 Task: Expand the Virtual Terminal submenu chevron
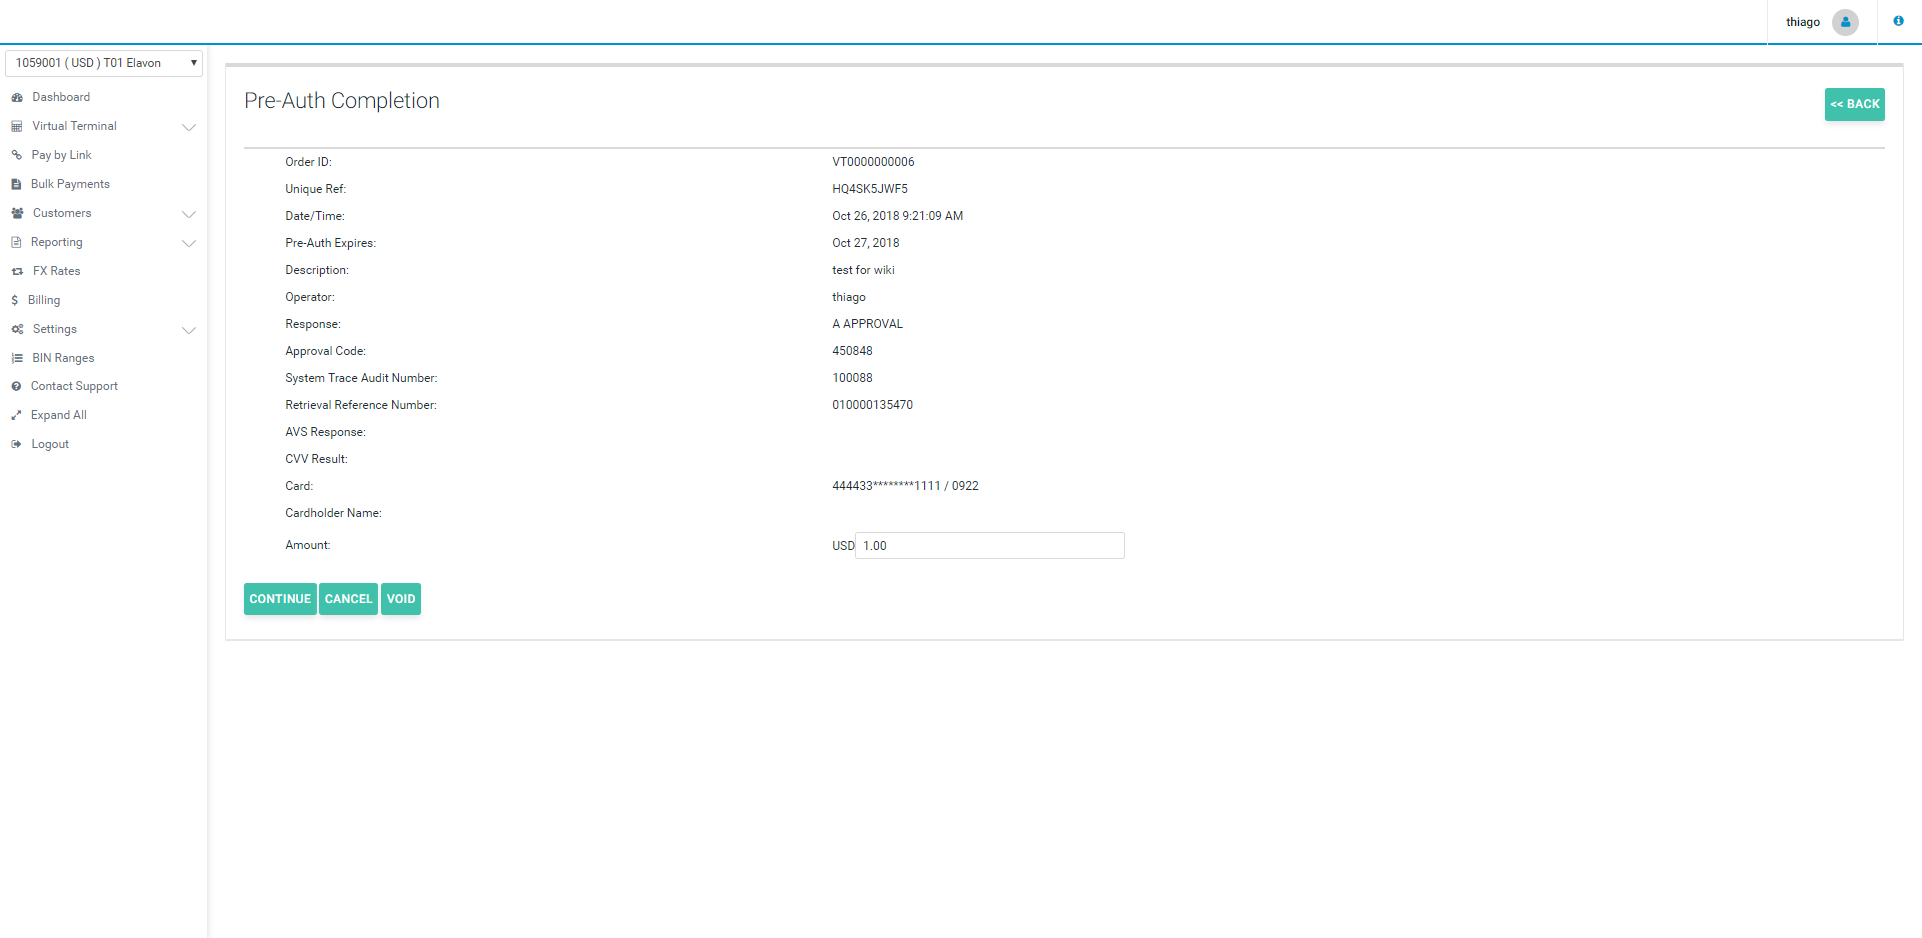coord(188,127)
